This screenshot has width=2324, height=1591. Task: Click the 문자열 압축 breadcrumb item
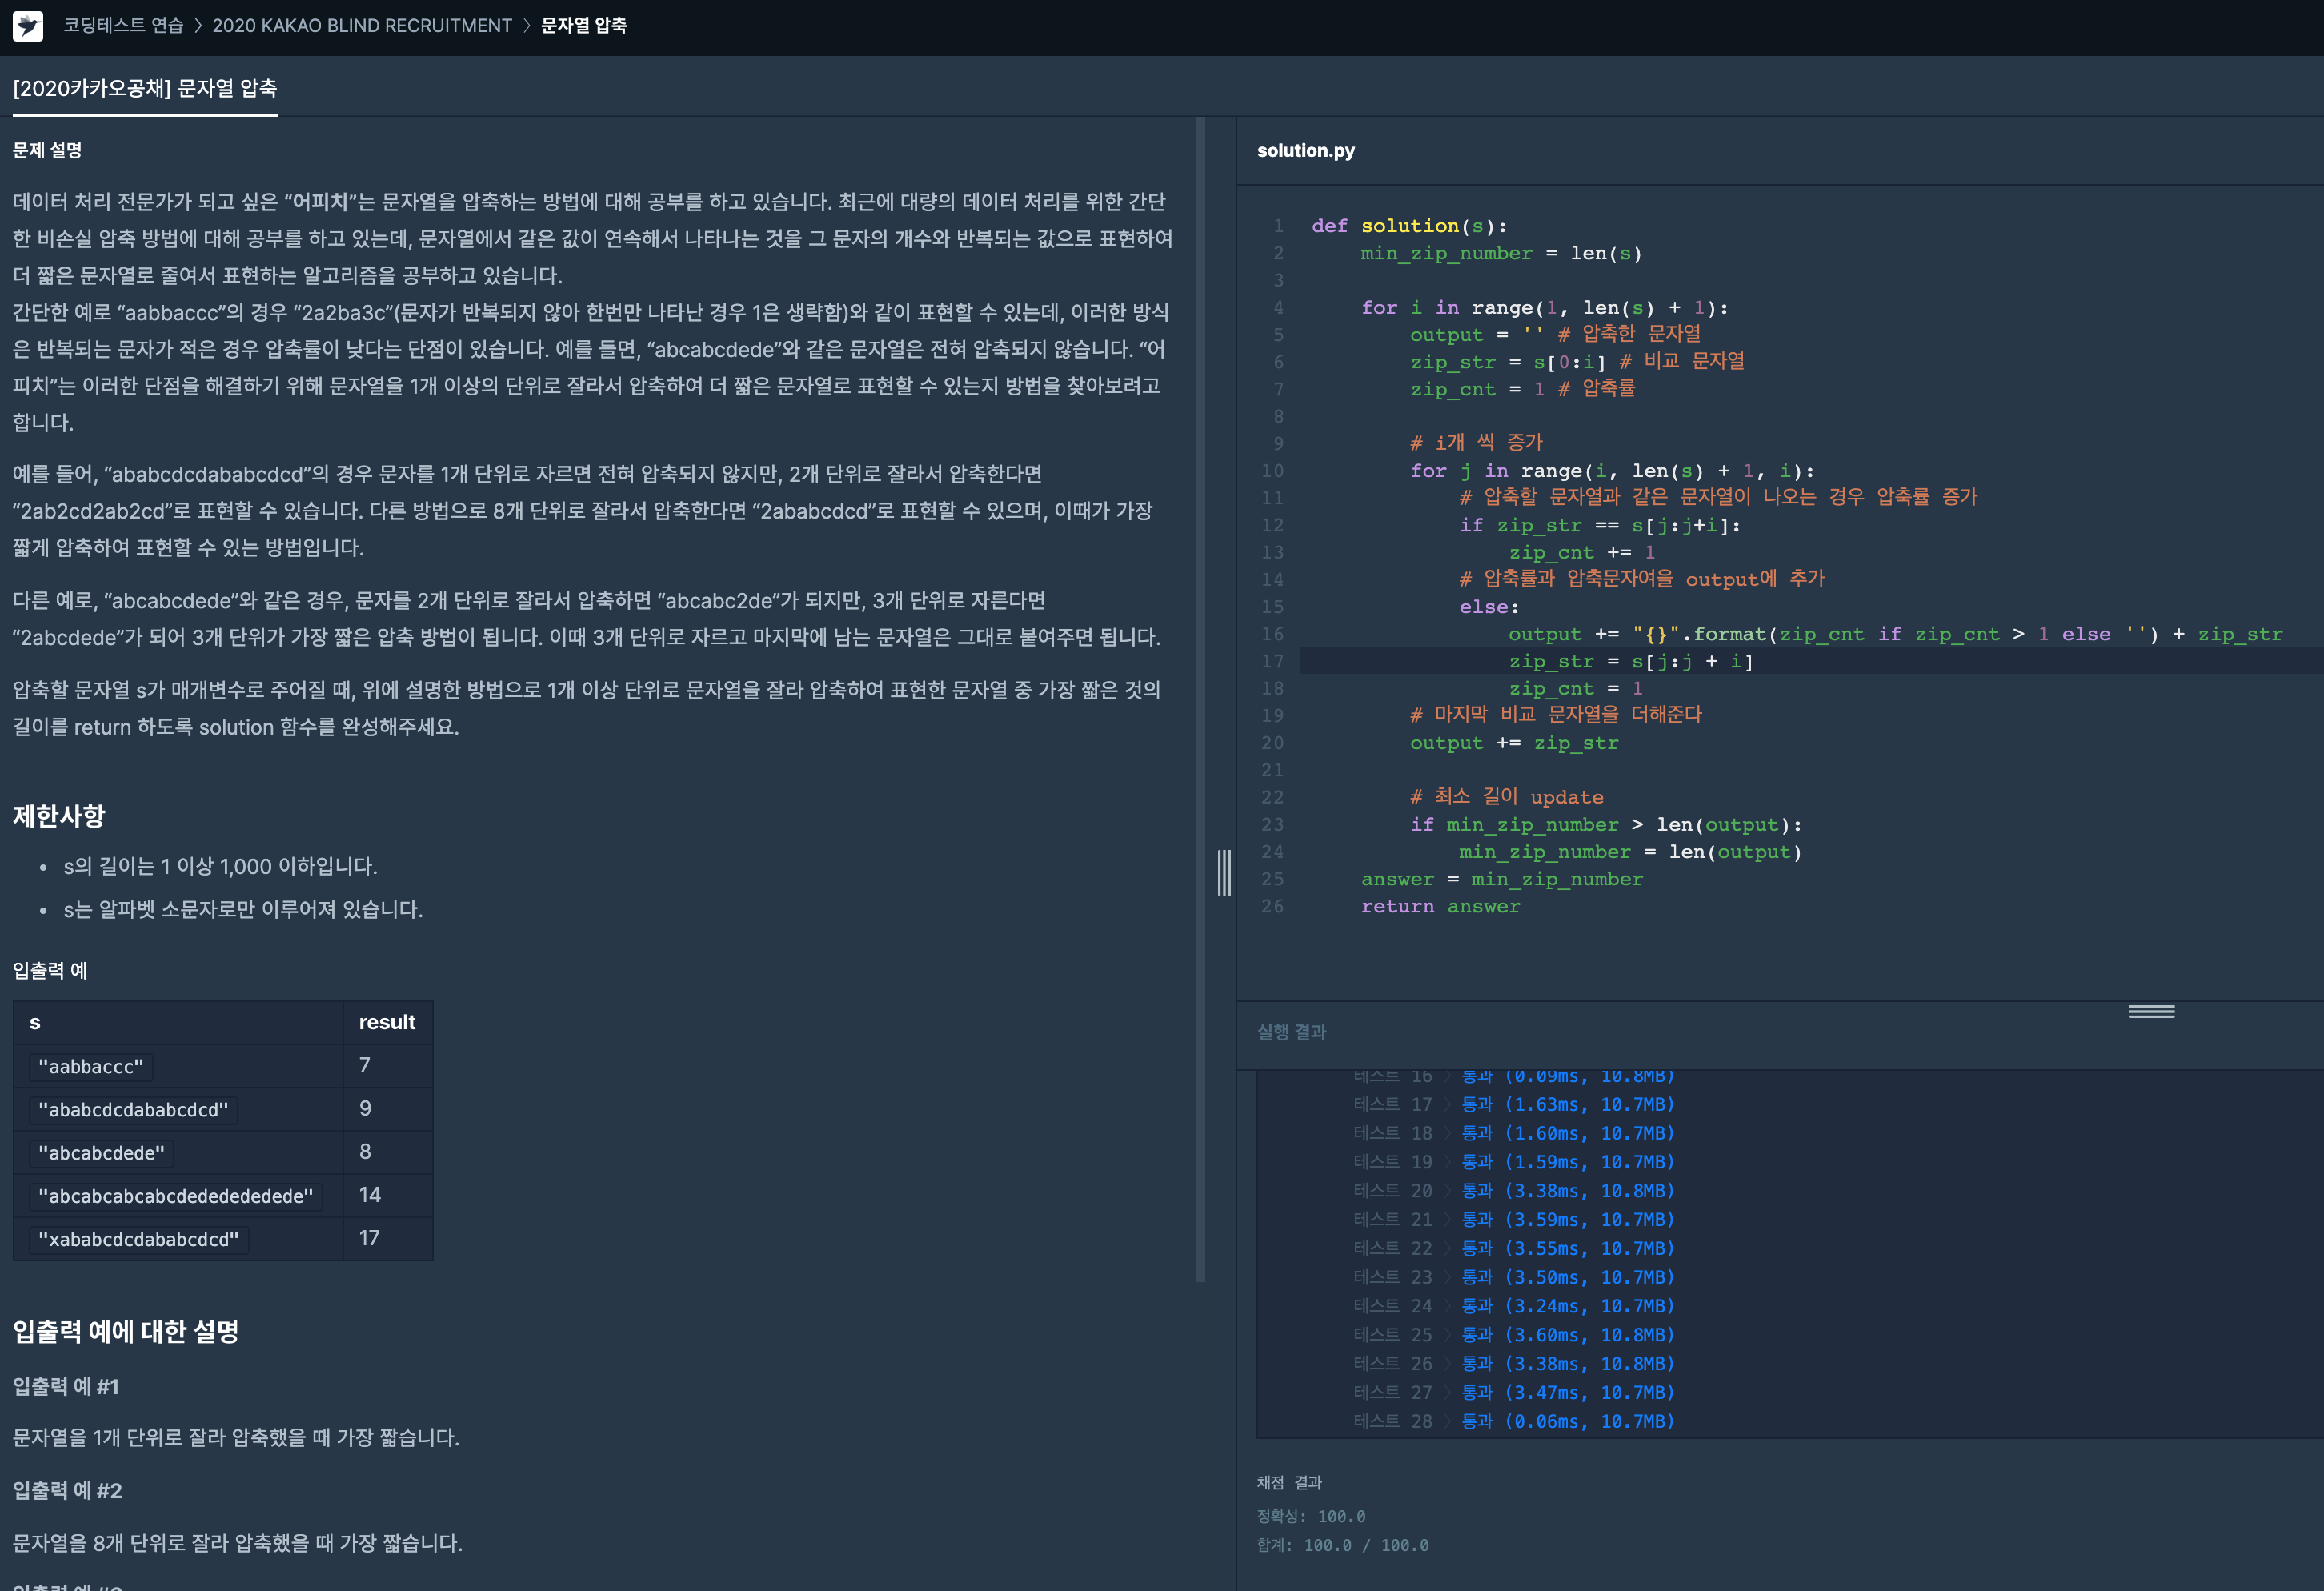(583, 26)
